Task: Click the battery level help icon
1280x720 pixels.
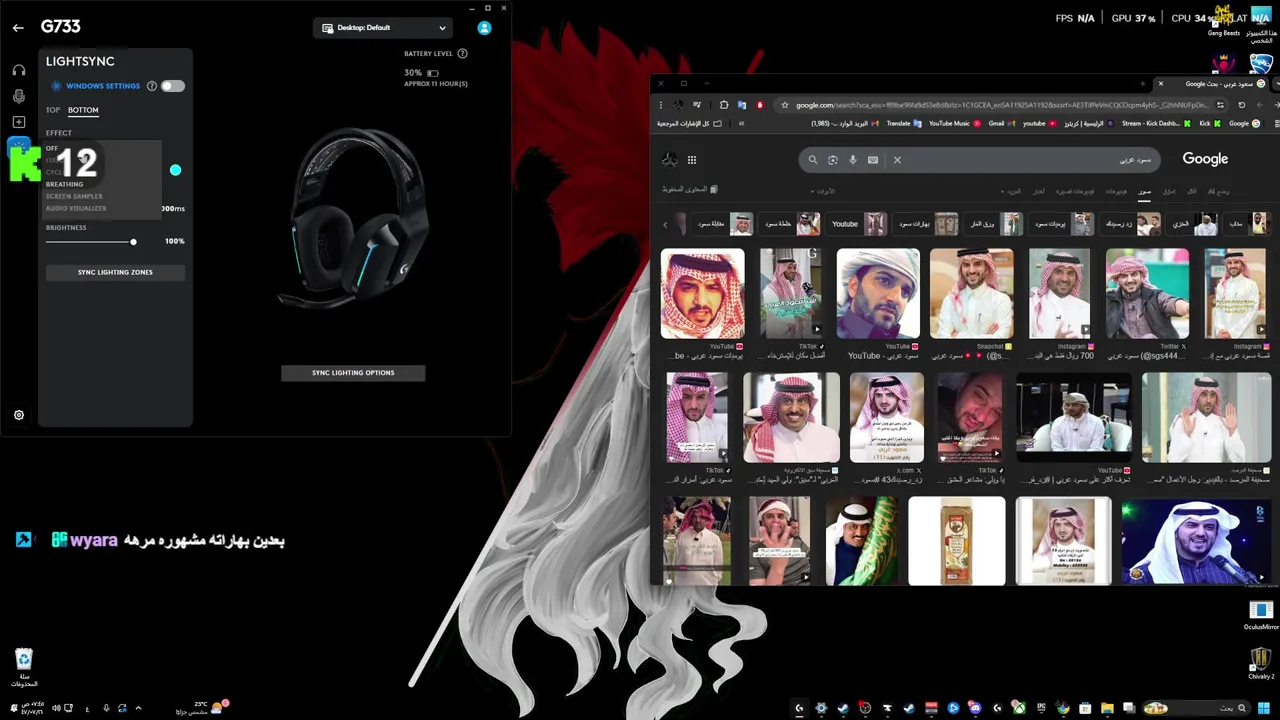Action: pos(462,53)
